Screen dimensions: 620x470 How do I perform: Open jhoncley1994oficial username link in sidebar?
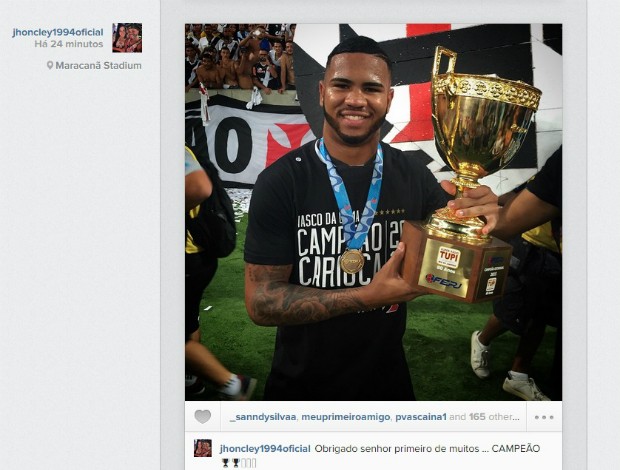coord(58,32)
